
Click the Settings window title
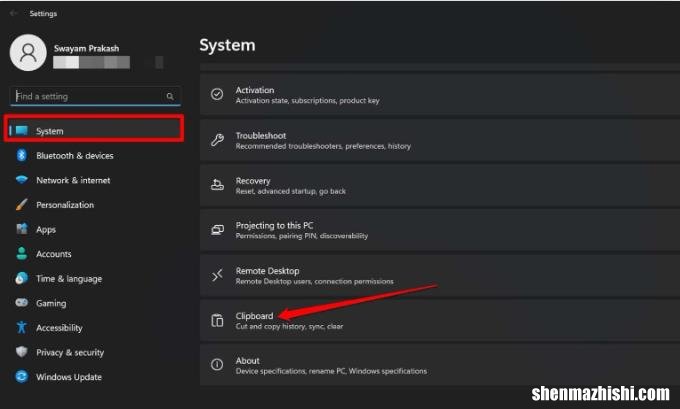pos(43,13)
